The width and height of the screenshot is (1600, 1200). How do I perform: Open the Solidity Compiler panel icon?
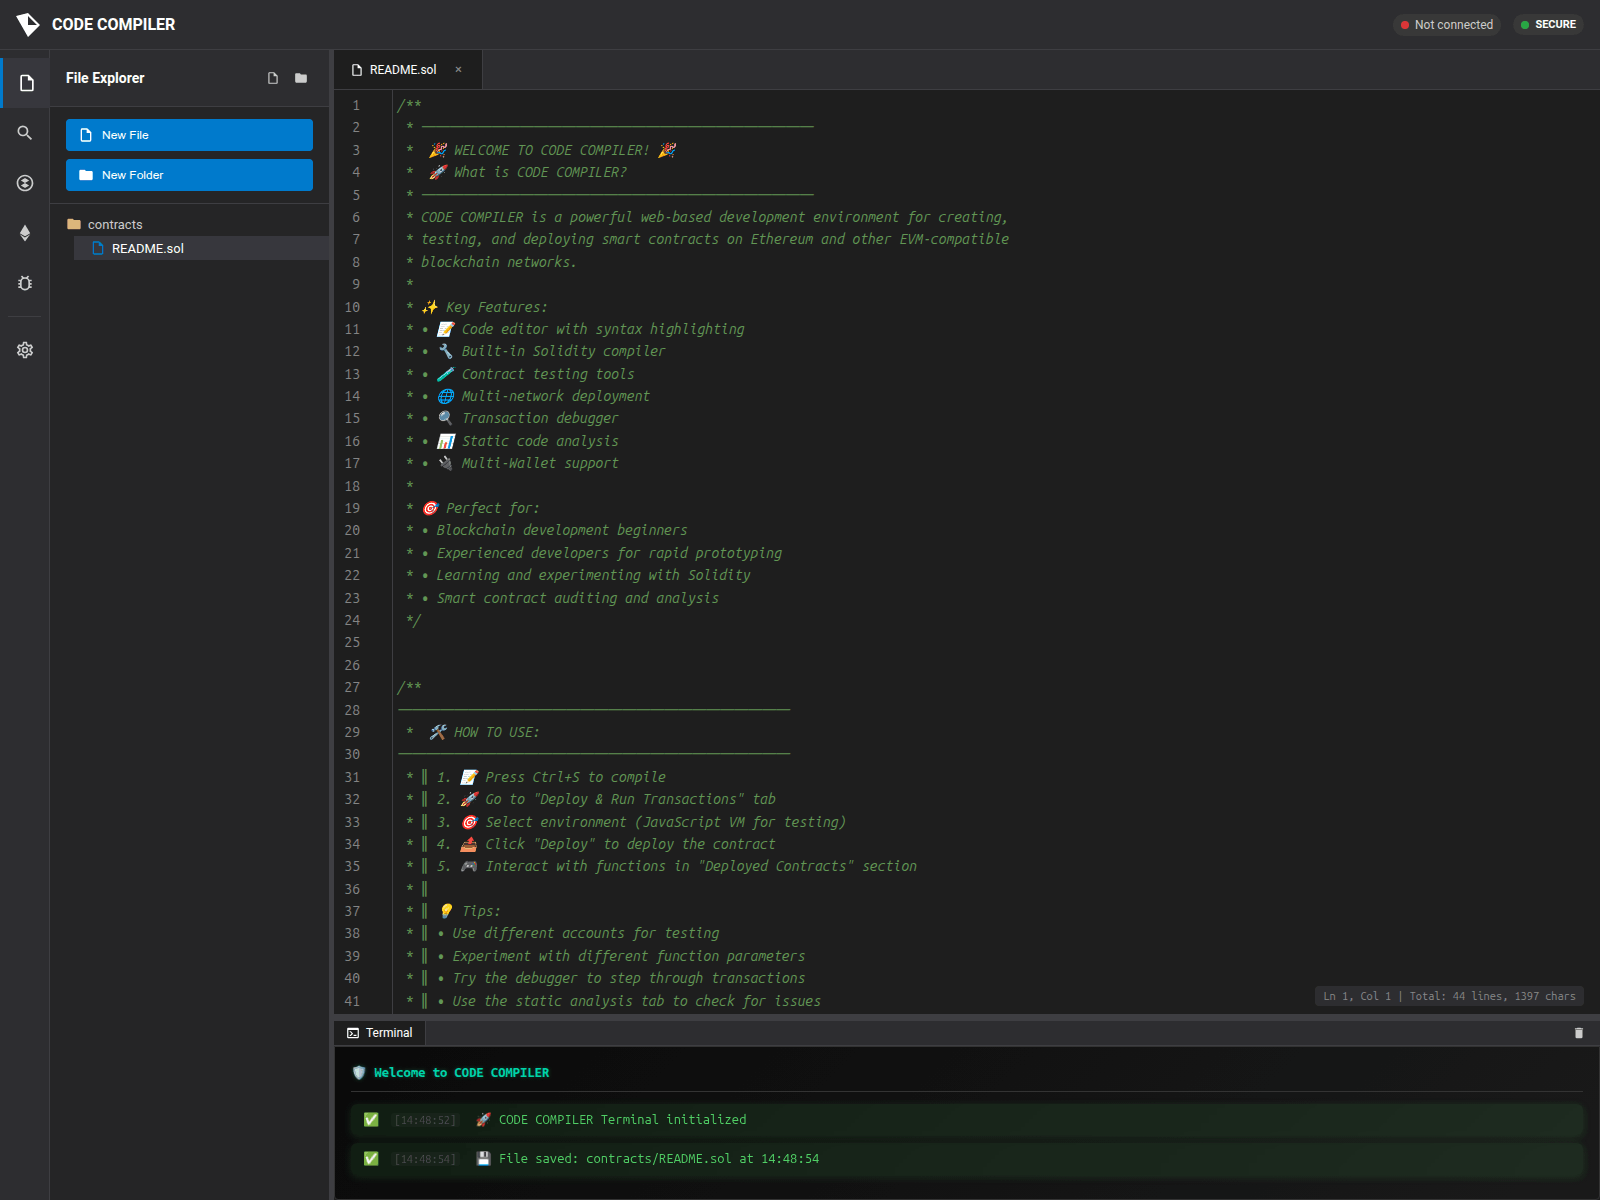(25, 182)
